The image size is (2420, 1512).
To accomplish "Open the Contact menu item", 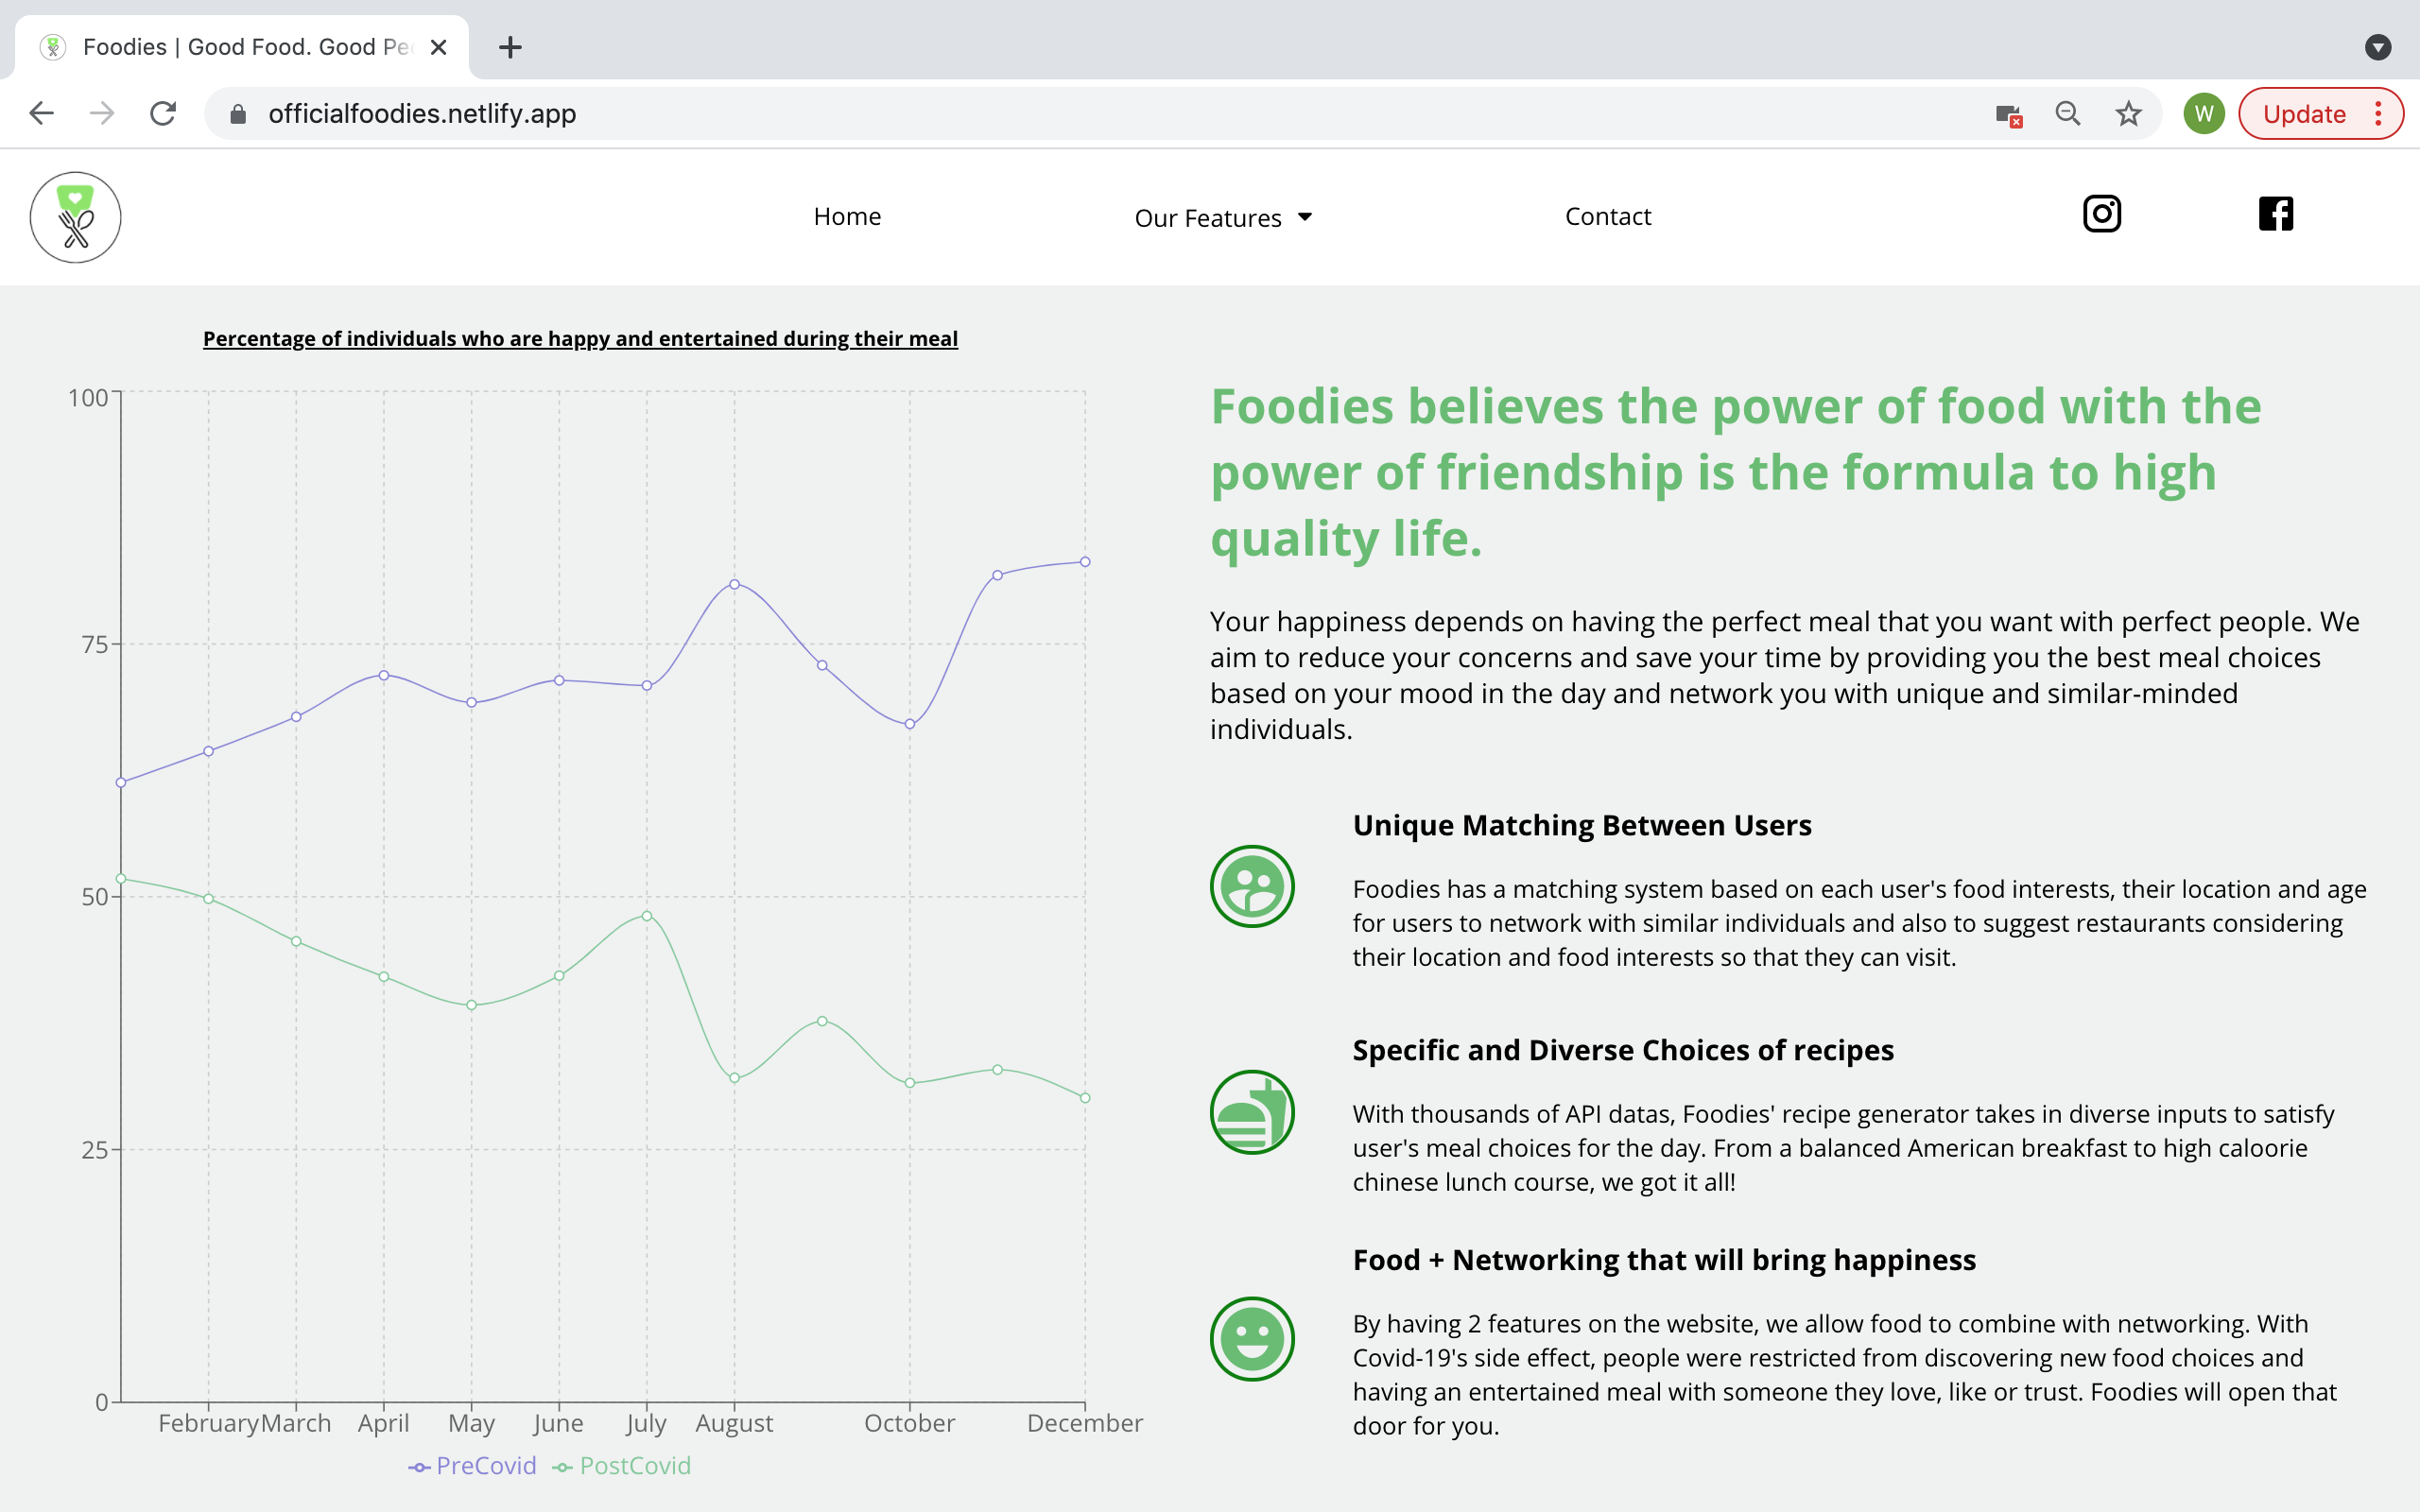I will (1607, 217).
